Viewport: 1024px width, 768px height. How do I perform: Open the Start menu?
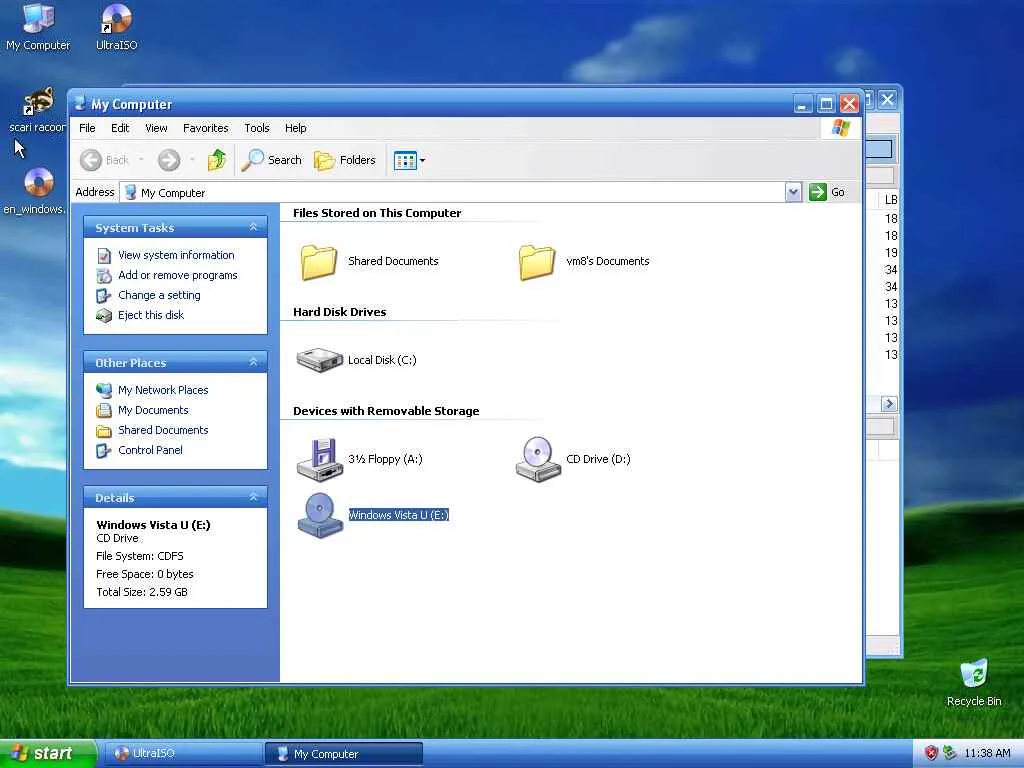pyautogui.click(x=48, y=754)
